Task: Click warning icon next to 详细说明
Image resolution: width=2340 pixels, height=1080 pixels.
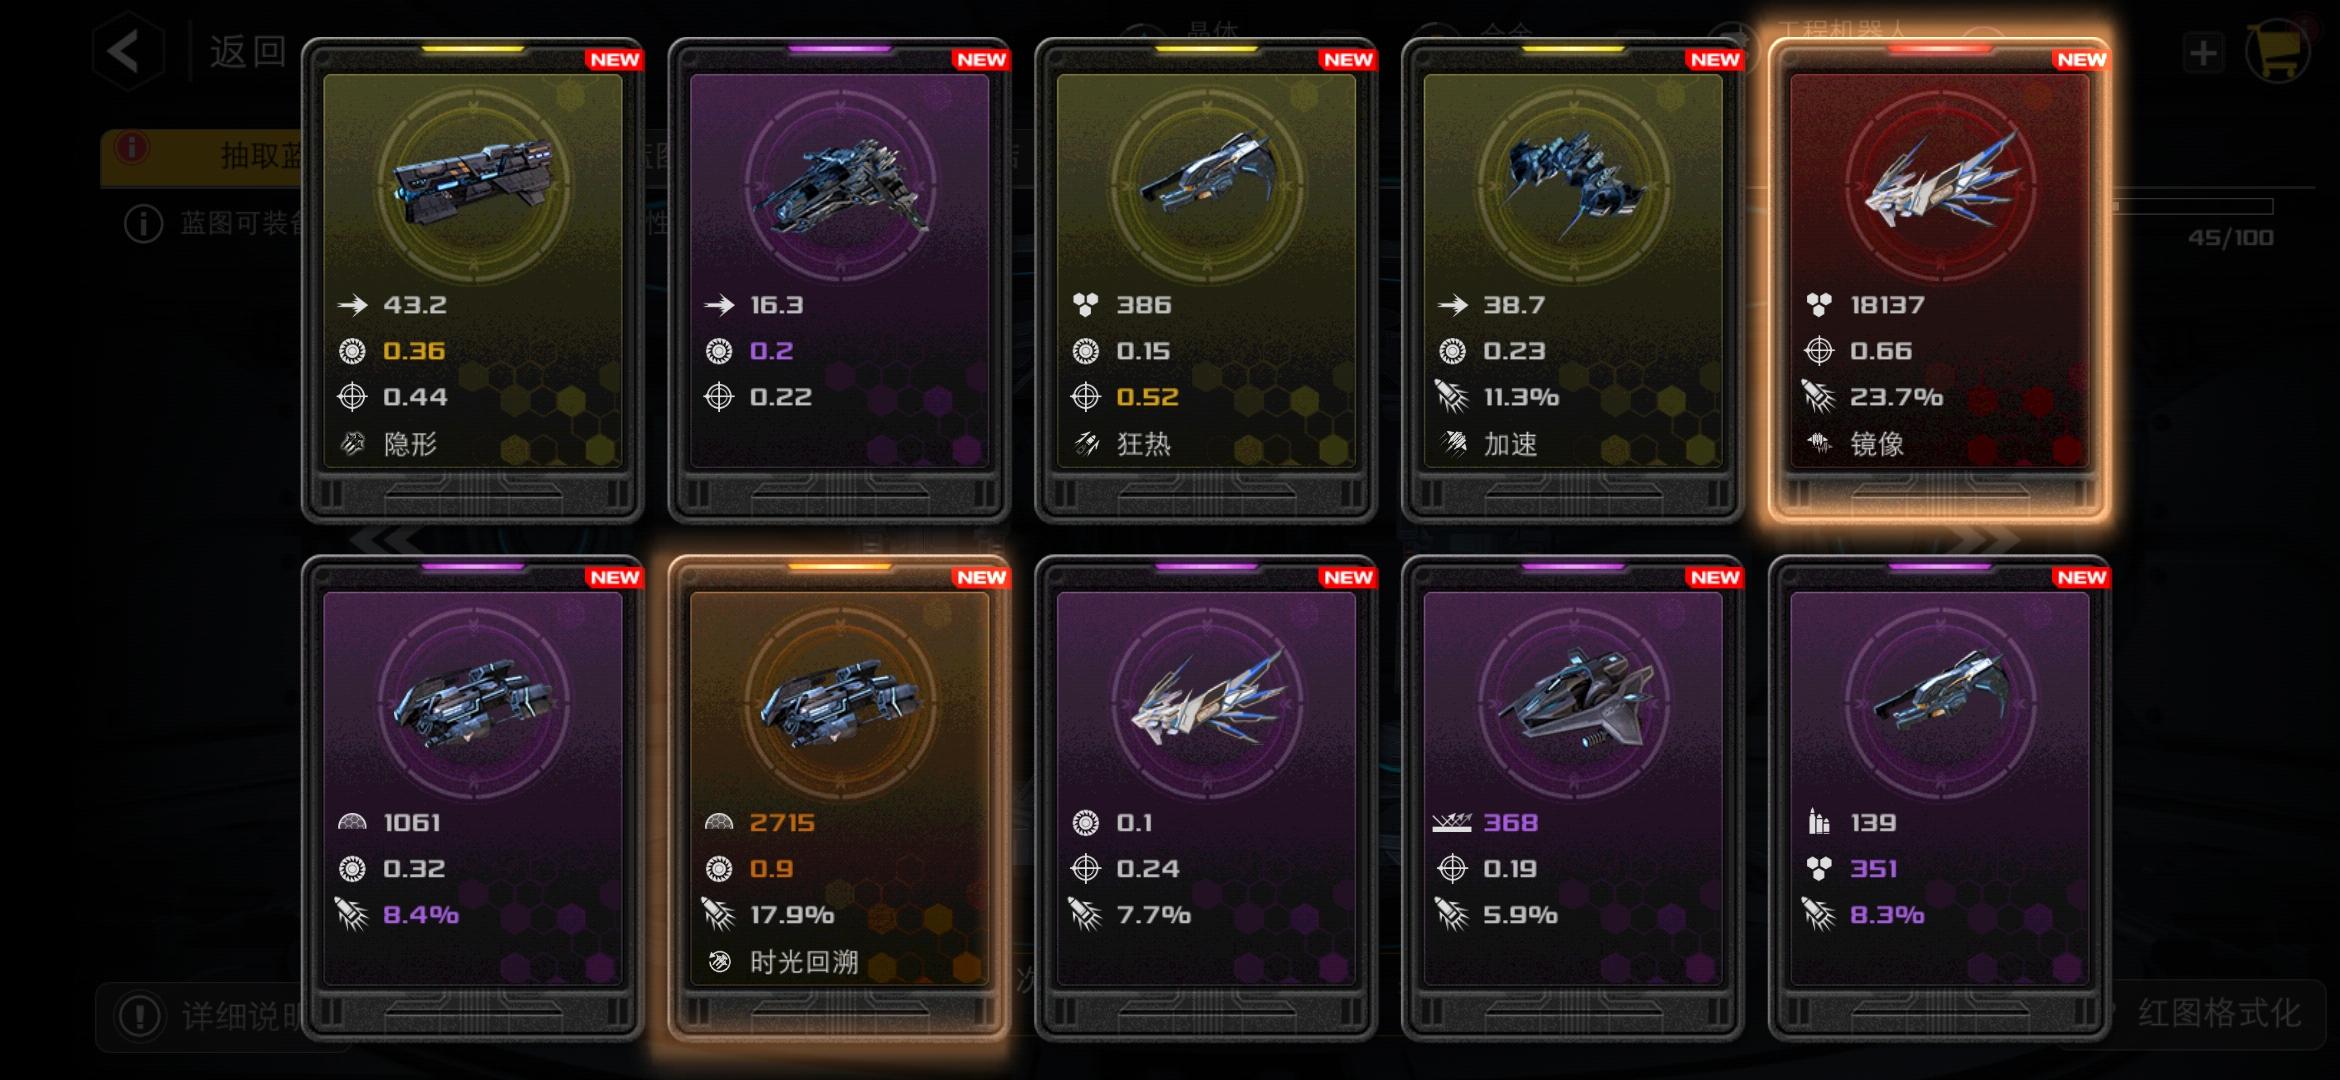Action: tap(139, 1016)
